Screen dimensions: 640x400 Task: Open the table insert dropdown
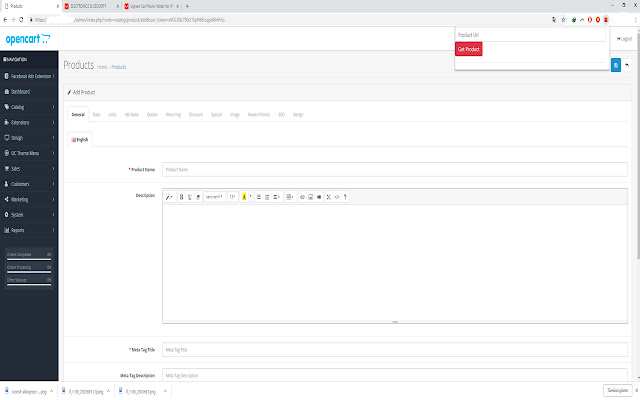coord(290,197)
